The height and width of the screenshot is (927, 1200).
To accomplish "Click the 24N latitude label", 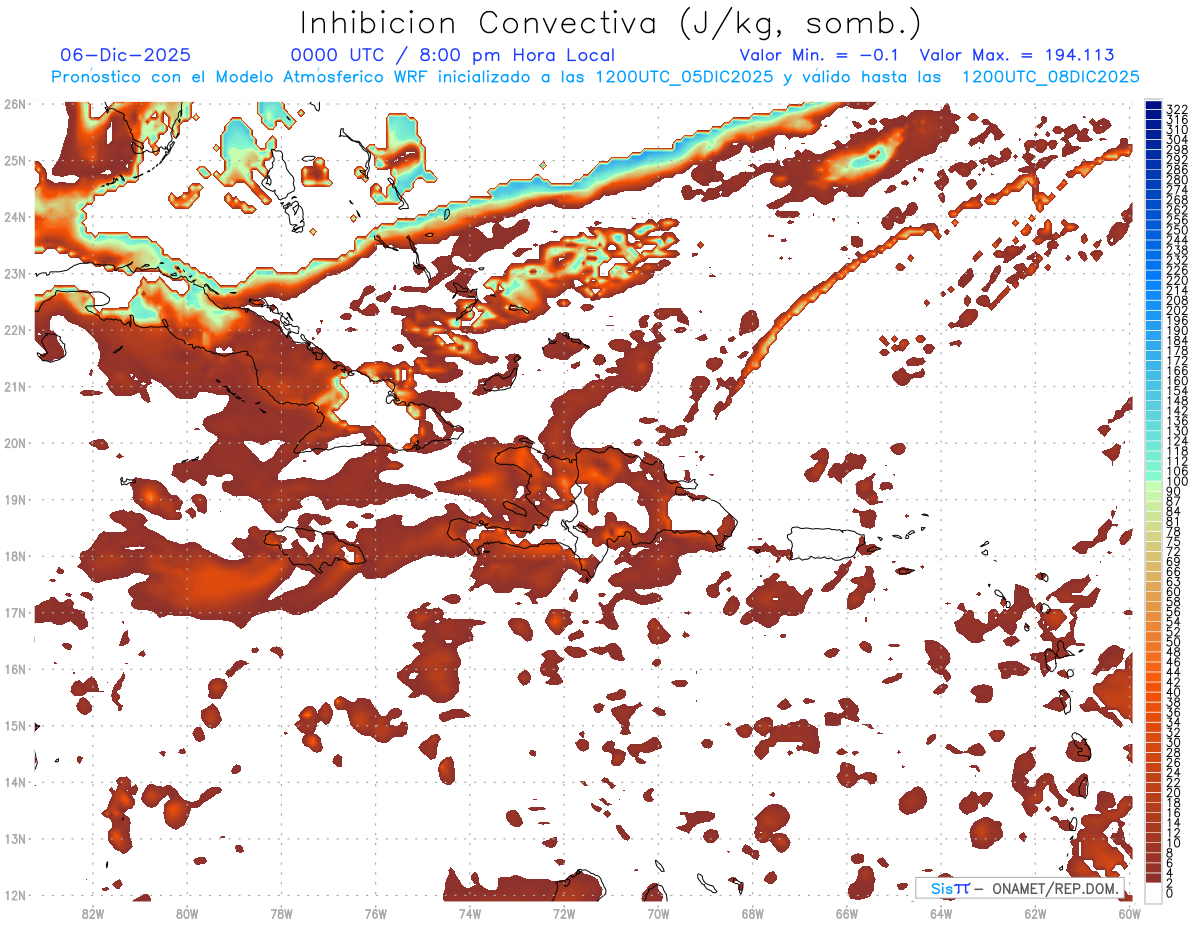I will coord(15,217).
